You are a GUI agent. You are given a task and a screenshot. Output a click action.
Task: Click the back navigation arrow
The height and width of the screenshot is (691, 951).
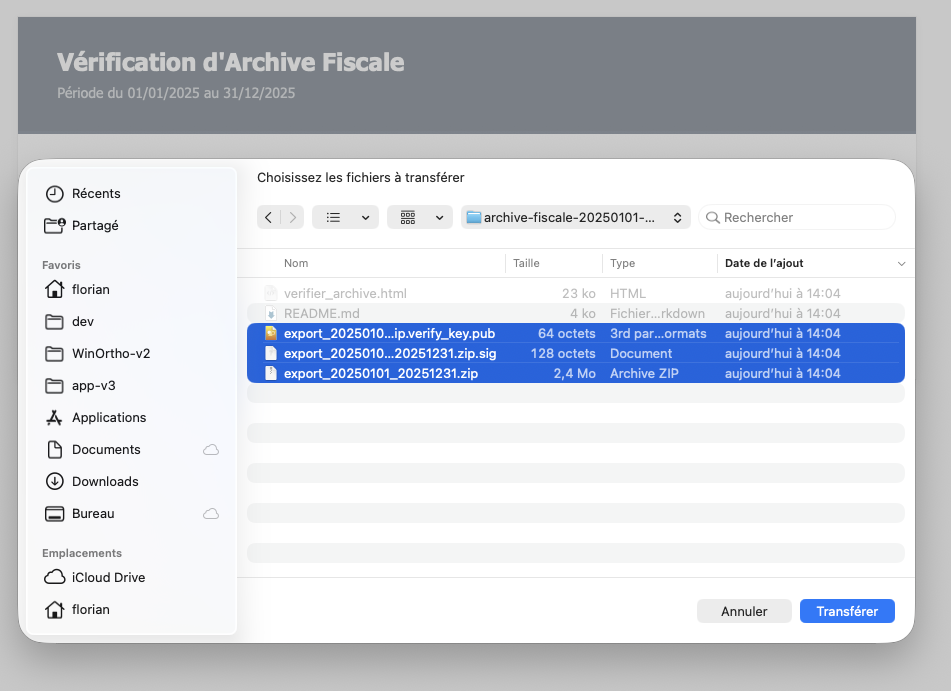[x=268, y=217]
